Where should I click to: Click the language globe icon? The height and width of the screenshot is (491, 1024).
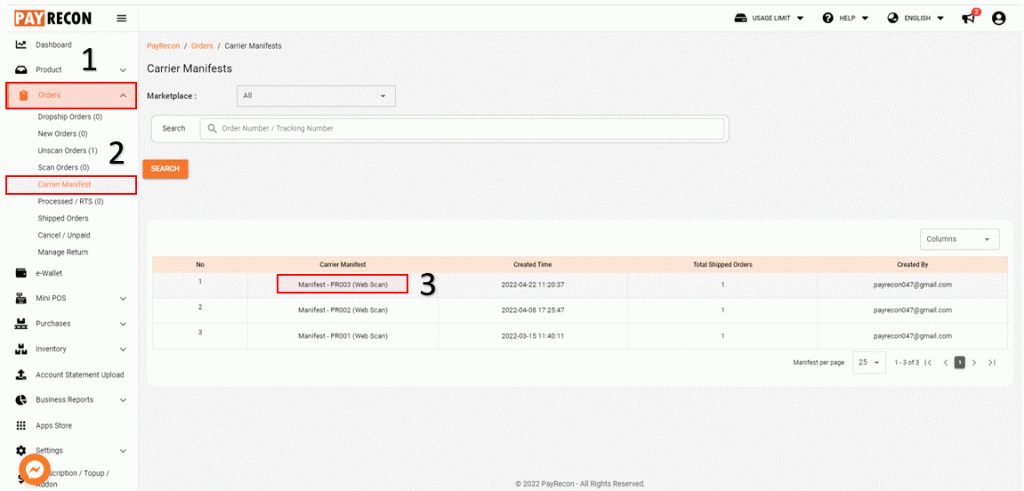(x=893, y=18)
